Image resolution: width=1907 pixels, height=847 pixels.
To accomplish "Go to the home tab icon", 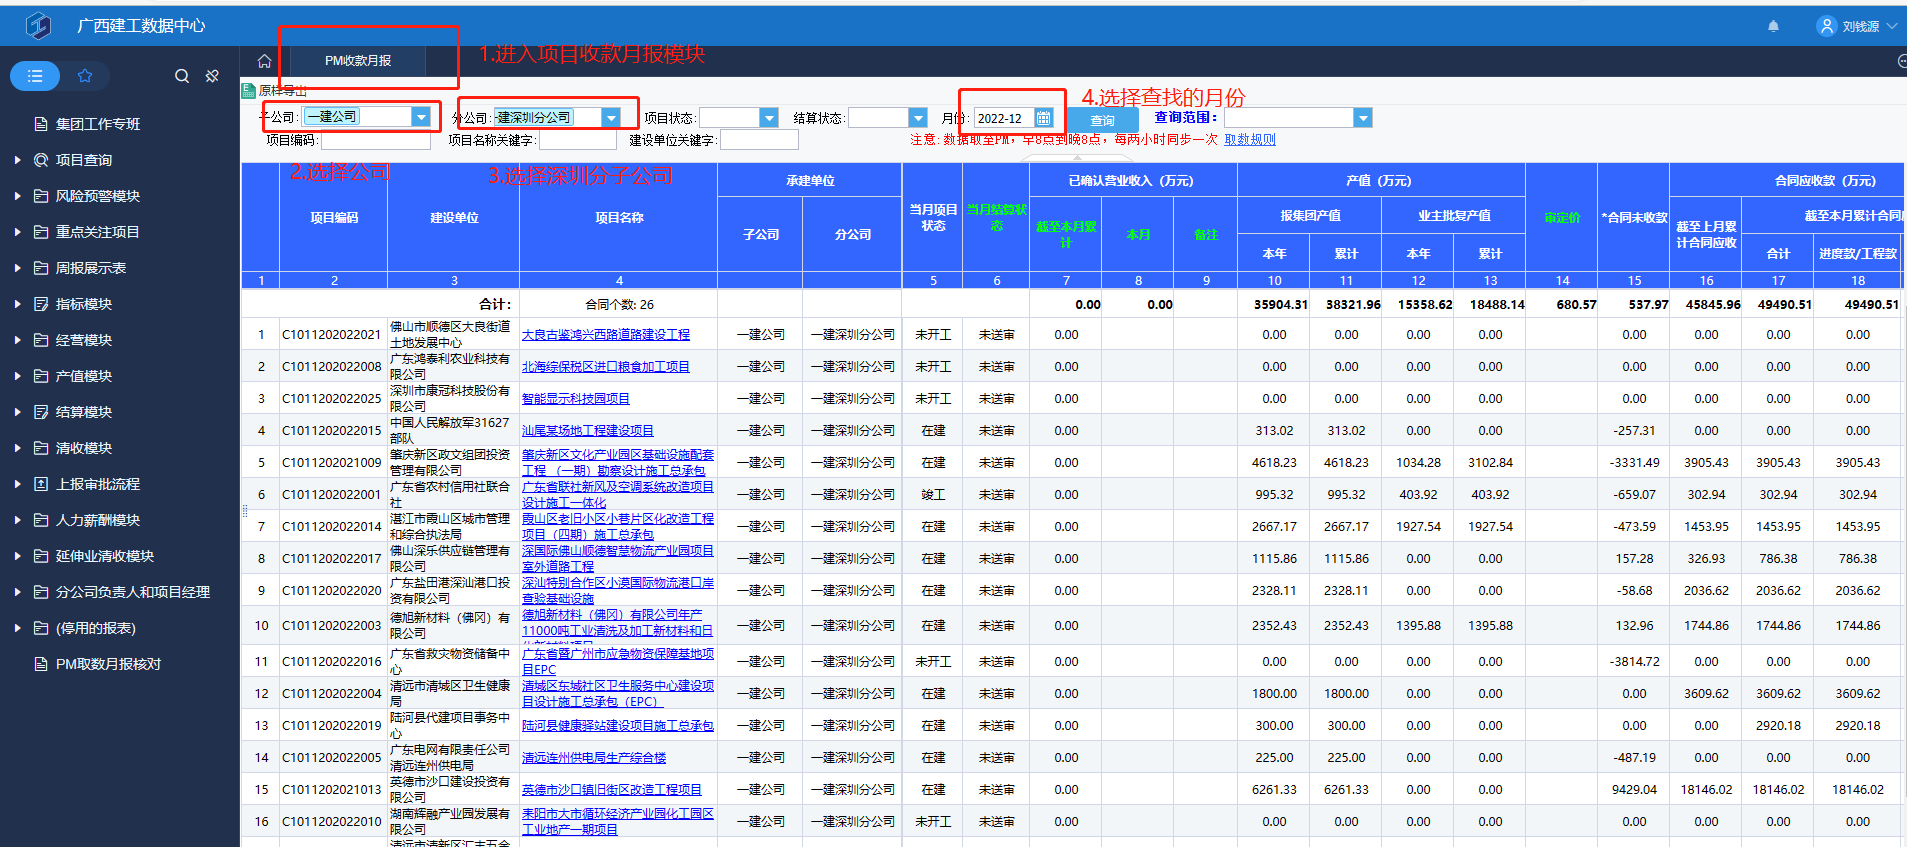I will click(x=264, y=61).
